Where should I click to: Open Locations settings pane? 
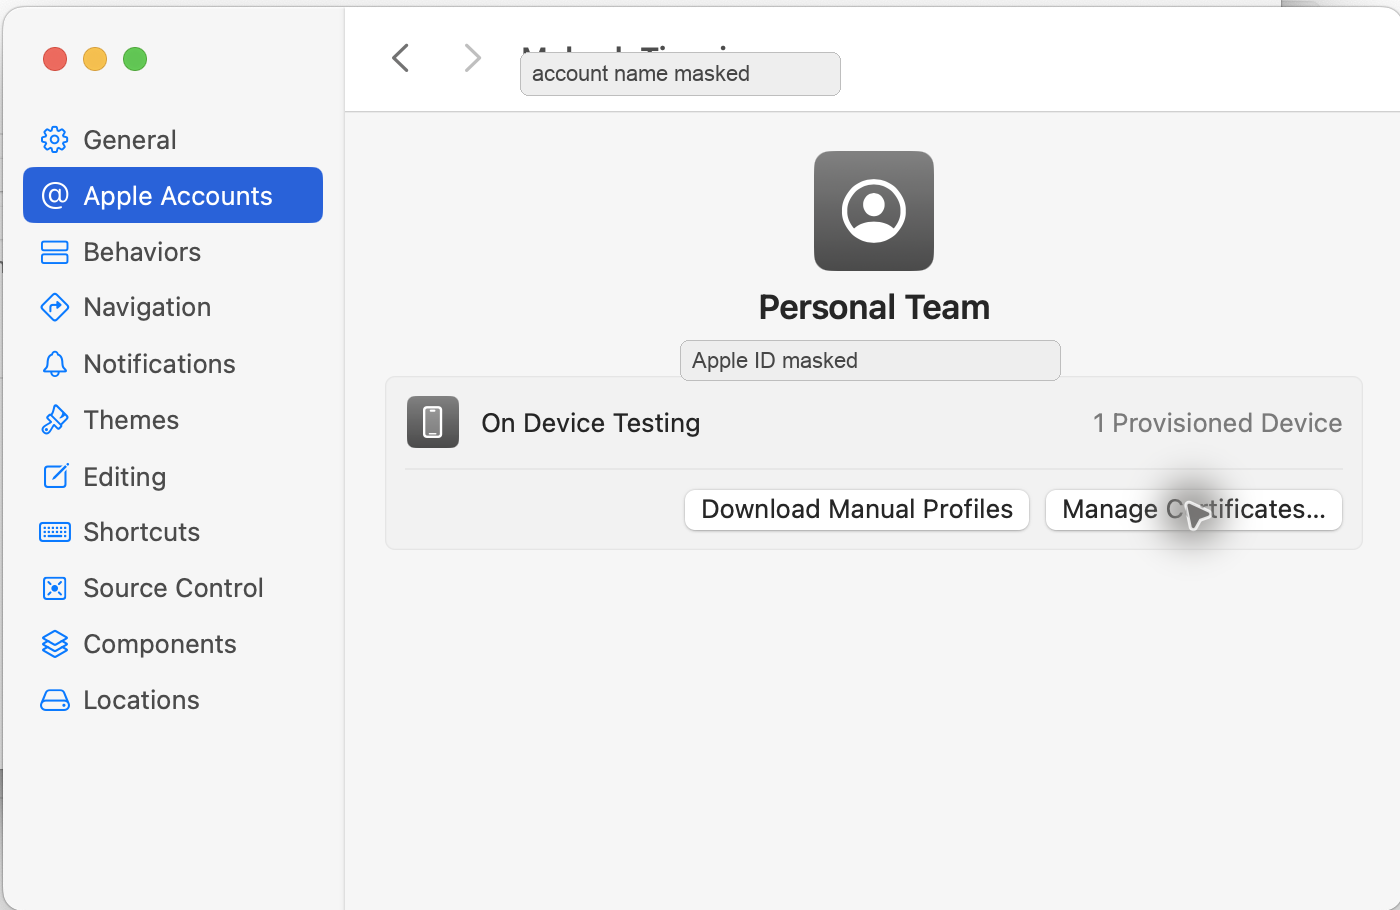coord(173,700)
